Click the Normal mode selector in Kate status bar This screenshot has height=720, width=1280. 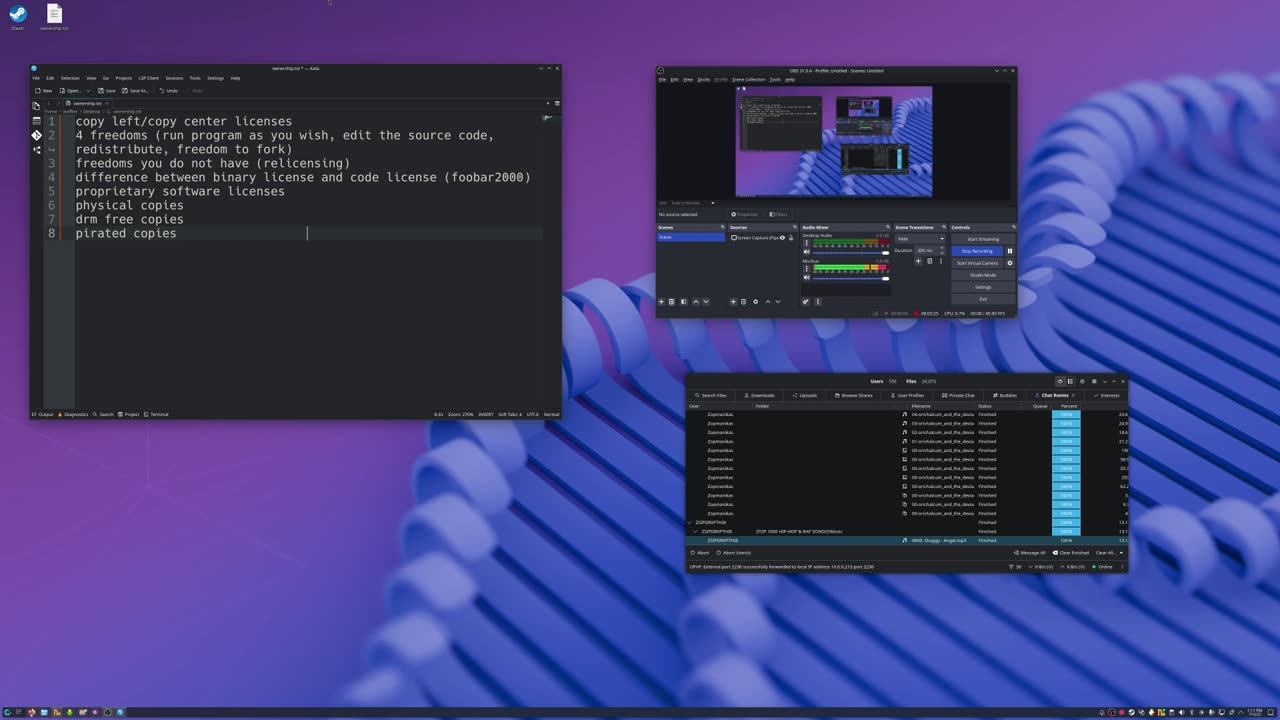(x=551, y=414)
